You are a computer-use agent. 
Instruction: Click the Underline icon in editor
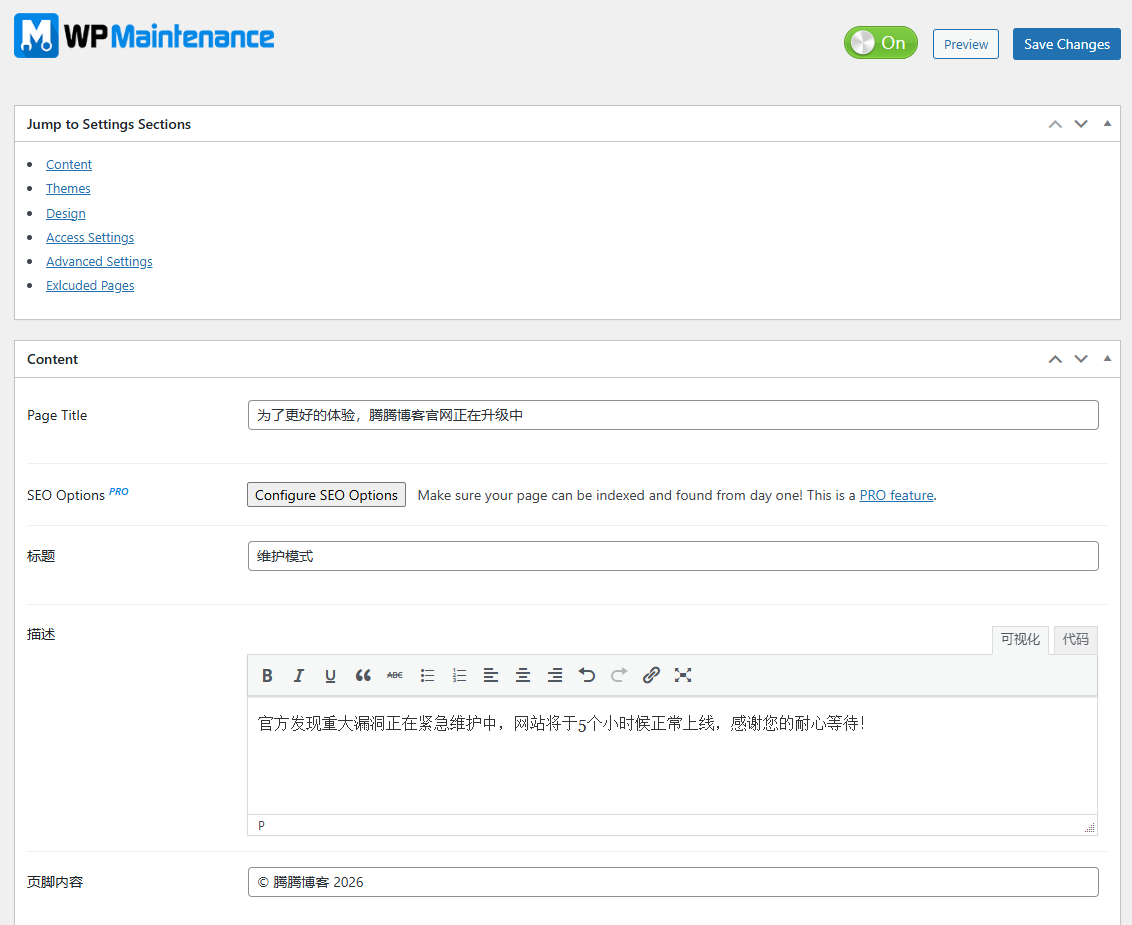point(330,676)
